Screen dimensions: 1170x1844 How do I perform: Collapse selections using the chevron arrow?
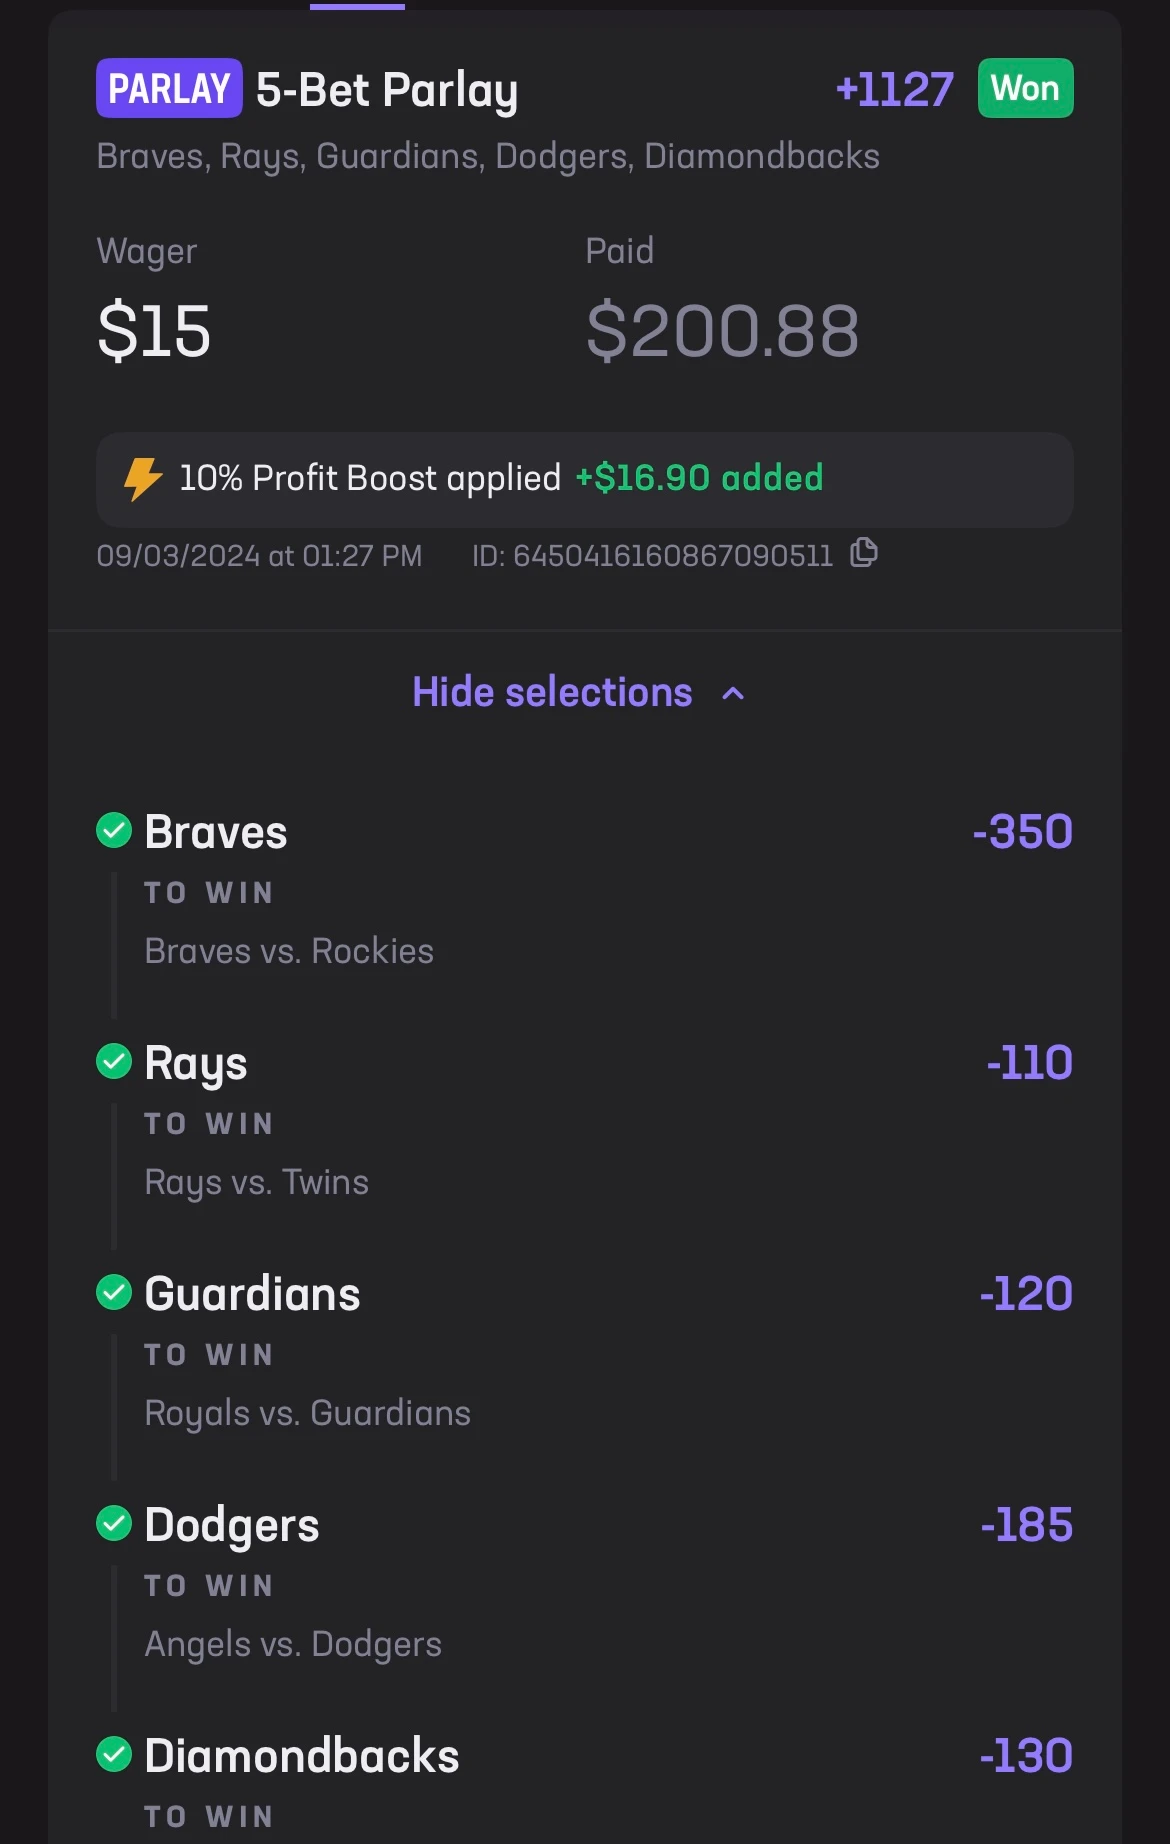[x=733, y=693]
